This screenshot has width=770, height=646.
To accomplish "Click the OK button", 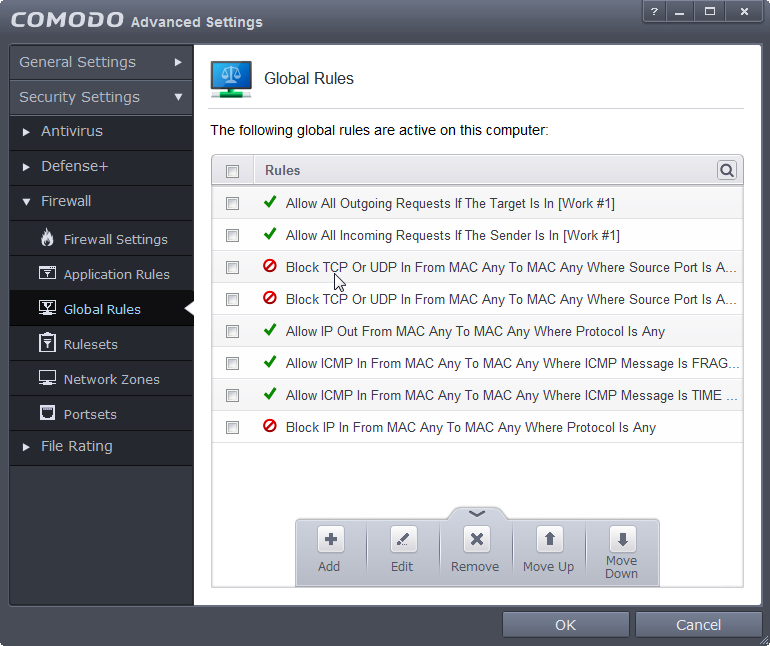I will [565, 625].
